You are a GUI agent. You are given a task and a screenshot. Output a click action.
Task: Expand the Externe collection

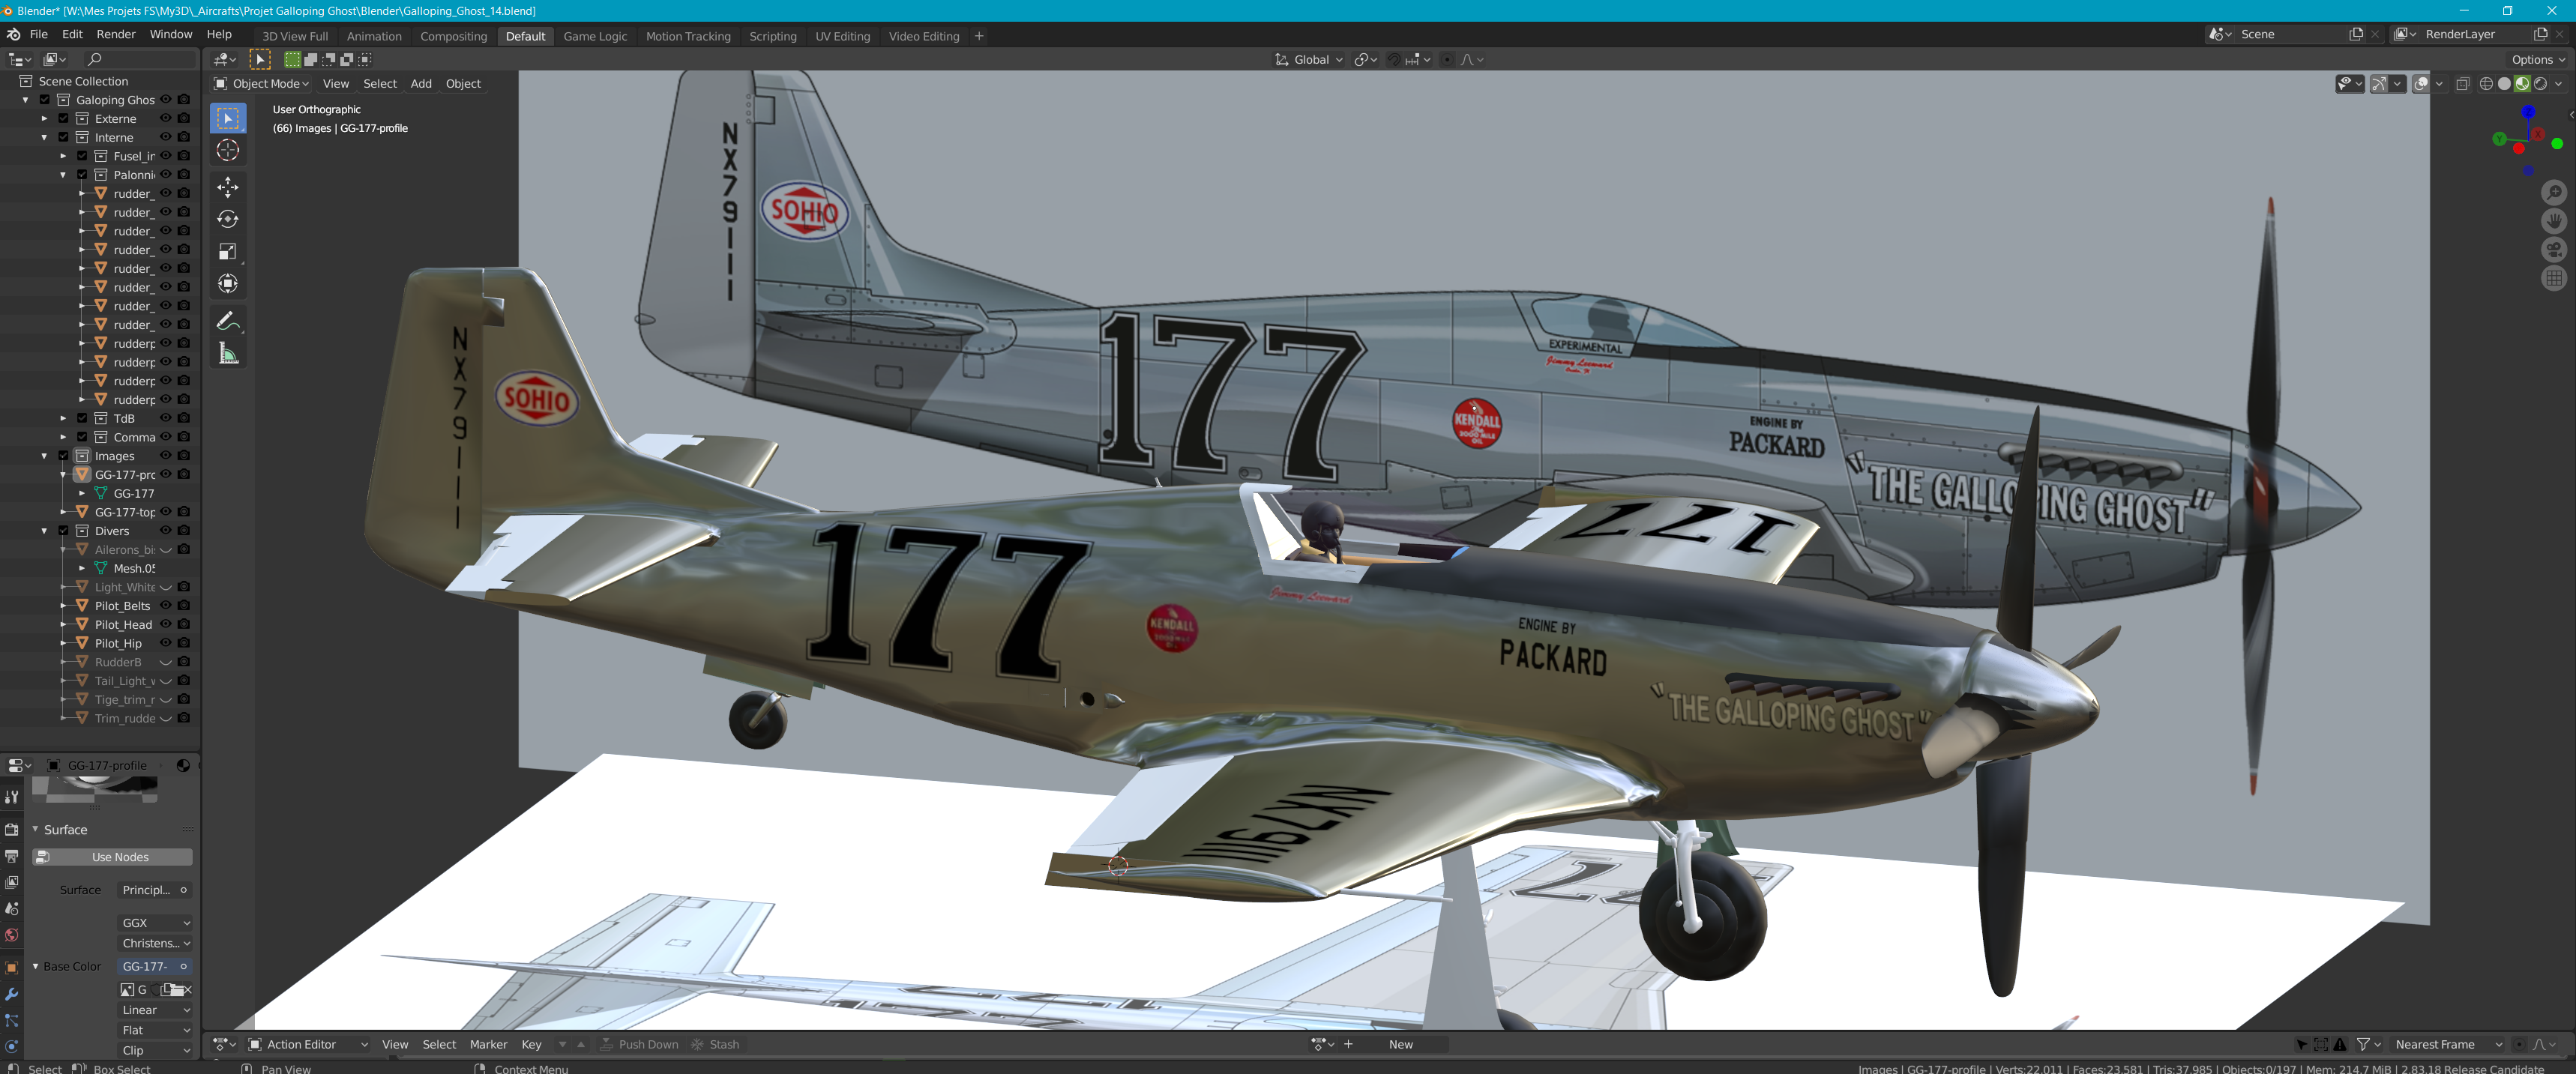coord(44,119)
